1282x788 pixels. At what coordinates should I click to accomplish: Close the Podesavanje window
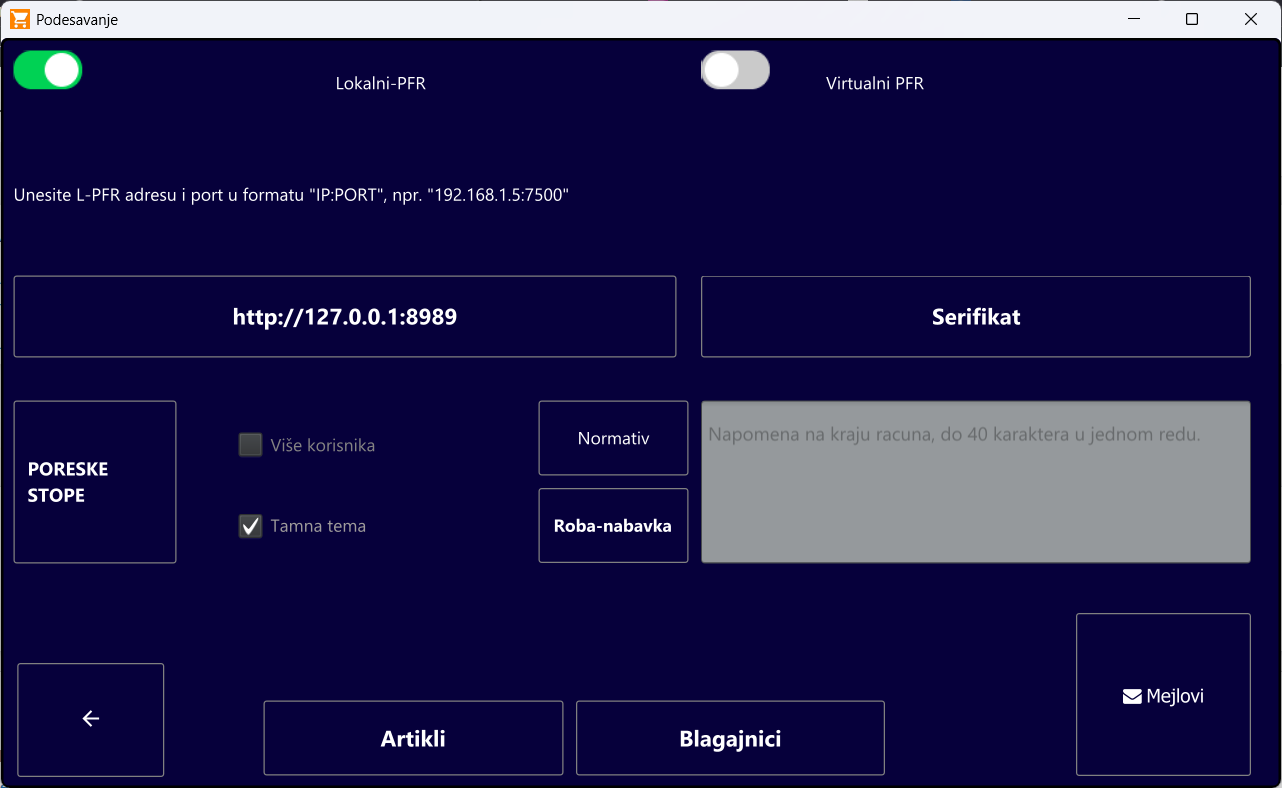point(1250,19)
